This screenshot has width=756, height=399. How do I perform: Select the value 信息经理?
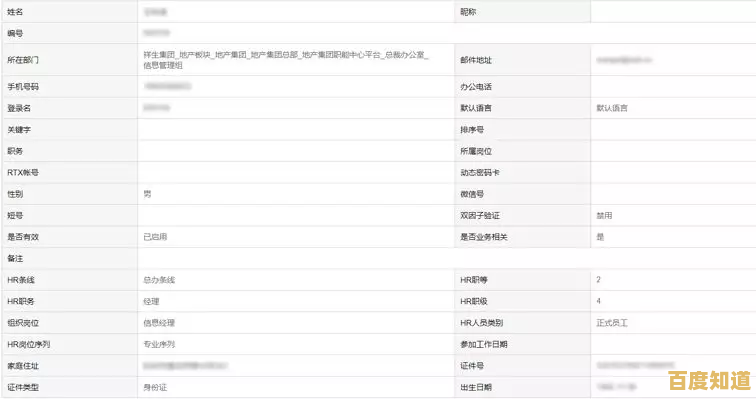(x=159, y=323)
